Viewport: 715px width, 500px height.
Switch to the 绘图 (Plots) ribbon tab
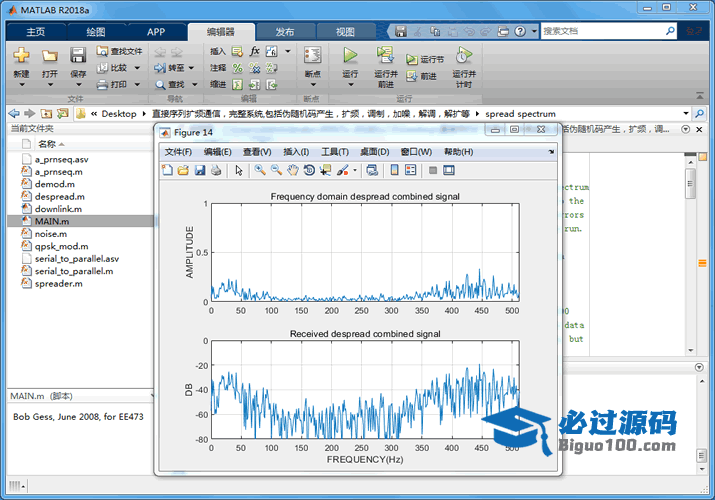click(x=95, y=31)
